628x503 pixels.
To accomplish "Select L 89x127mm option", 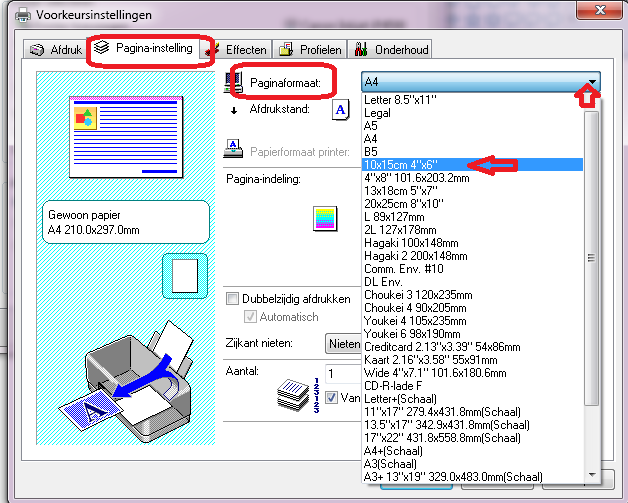I will coord(472,217).
